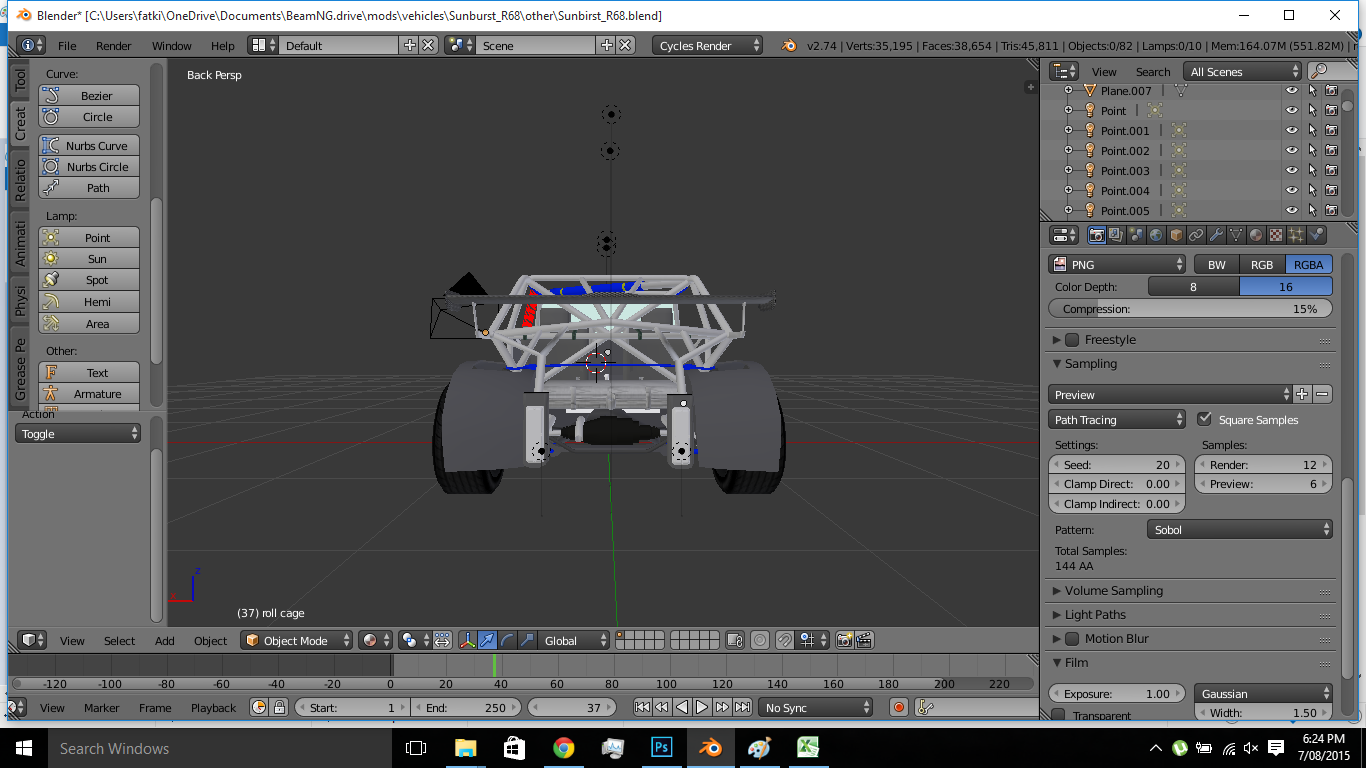Expand the Light Paths panel
Screen dimensions: 1366x768
[x=1094, y=615]
